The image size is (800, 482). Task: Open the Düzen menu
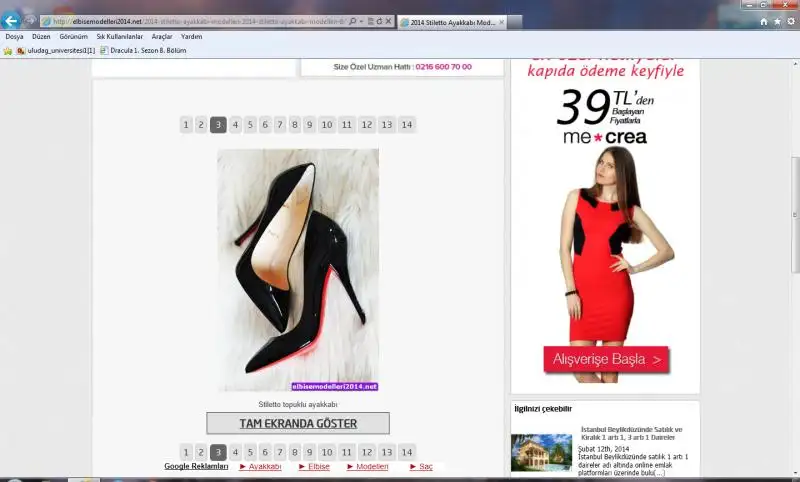pos(41,37)
